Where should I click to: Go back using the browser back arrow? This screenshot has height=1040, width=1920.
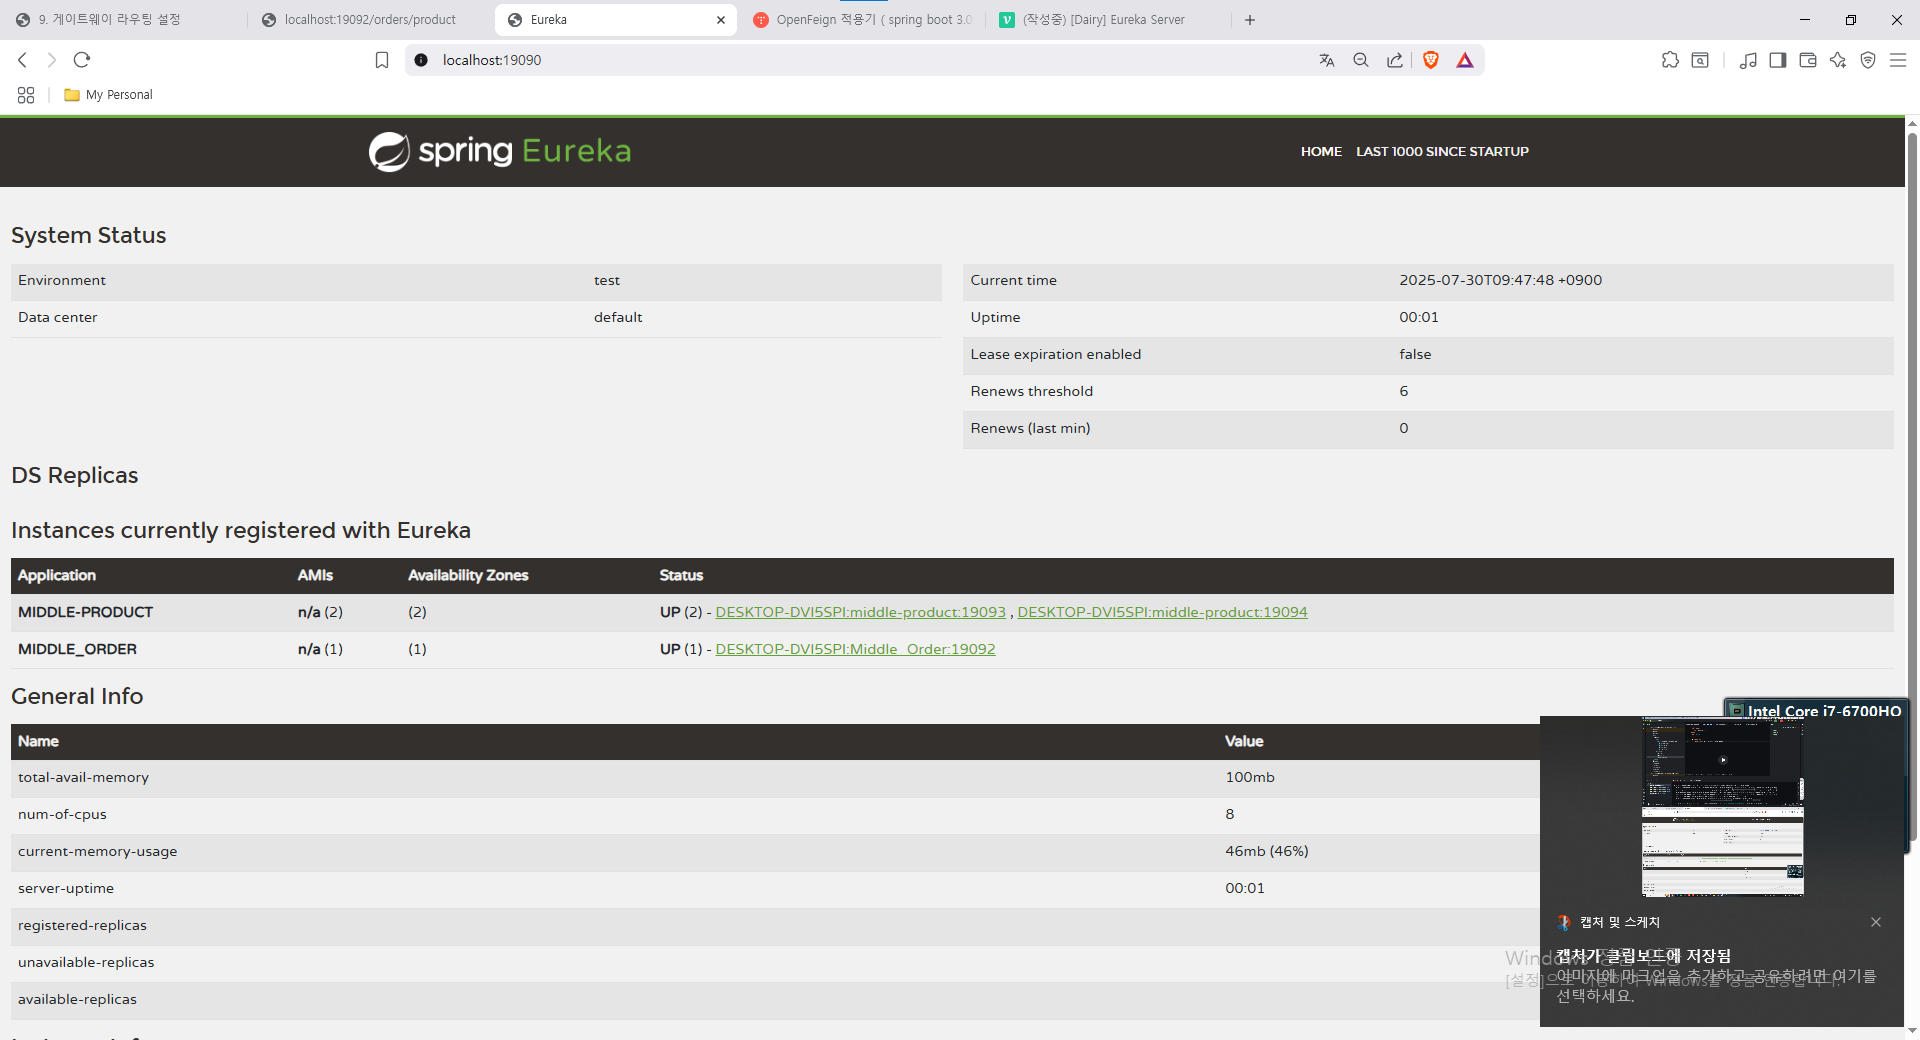[x=22, y=60]
